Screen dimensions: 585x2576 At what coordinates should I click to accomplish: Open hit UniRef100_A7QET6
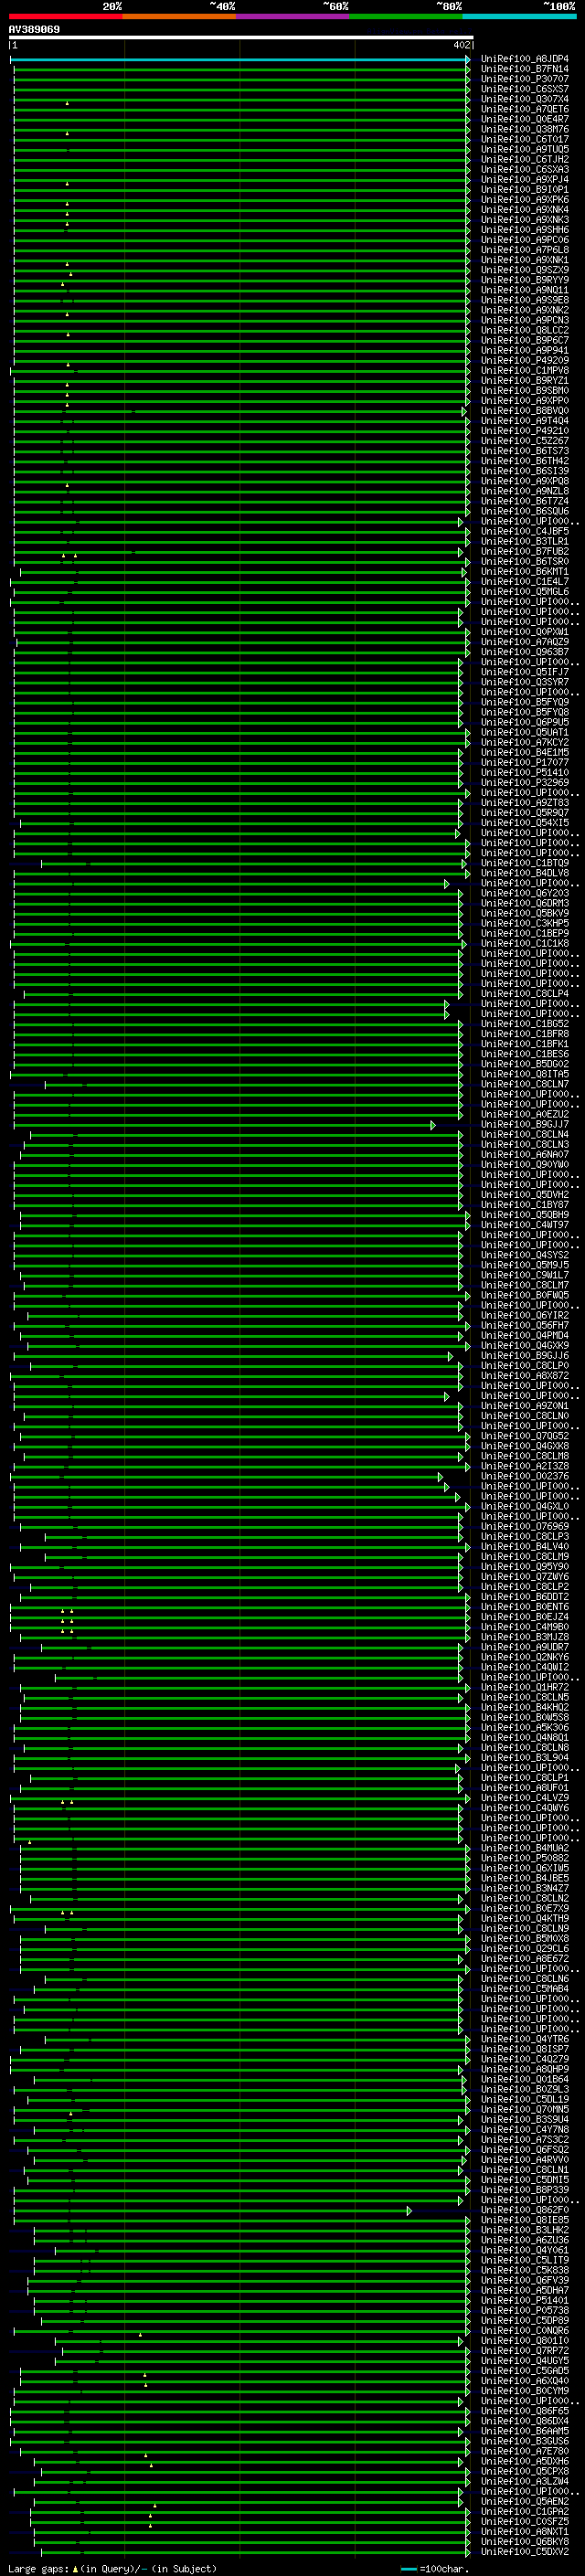point(524,109)
